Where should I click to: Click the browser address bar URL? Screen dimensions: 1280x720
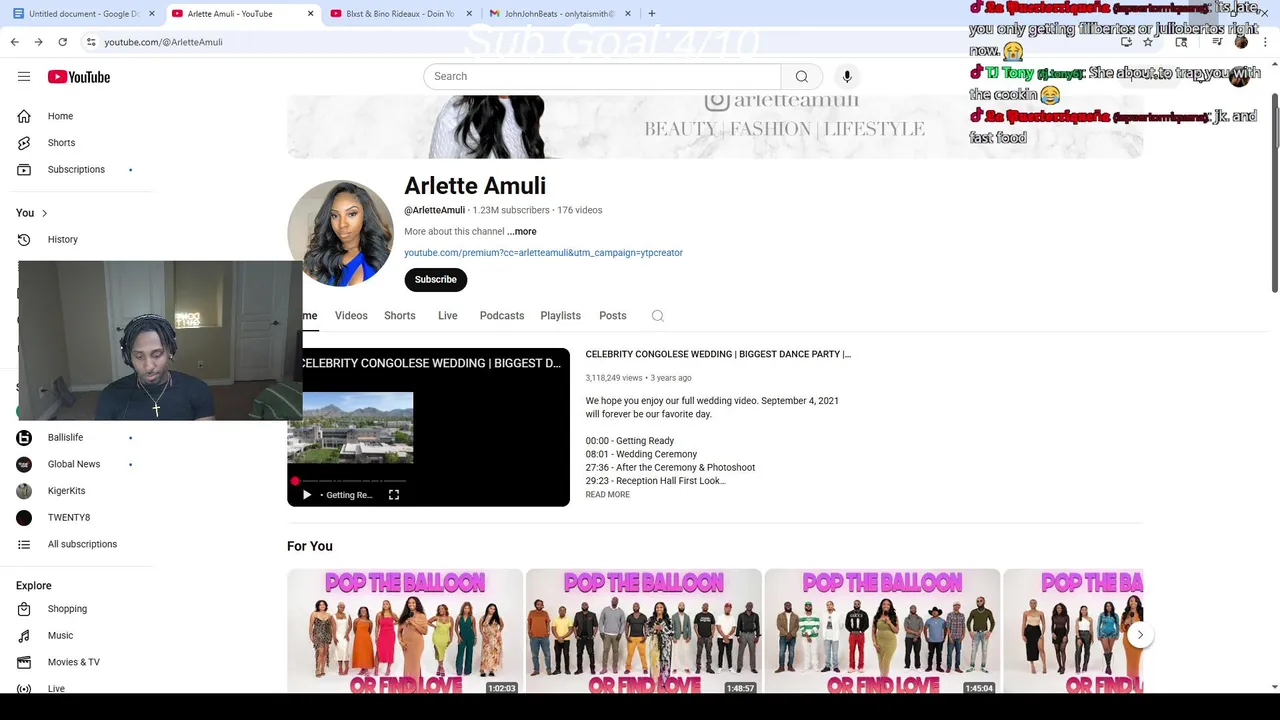163,42
